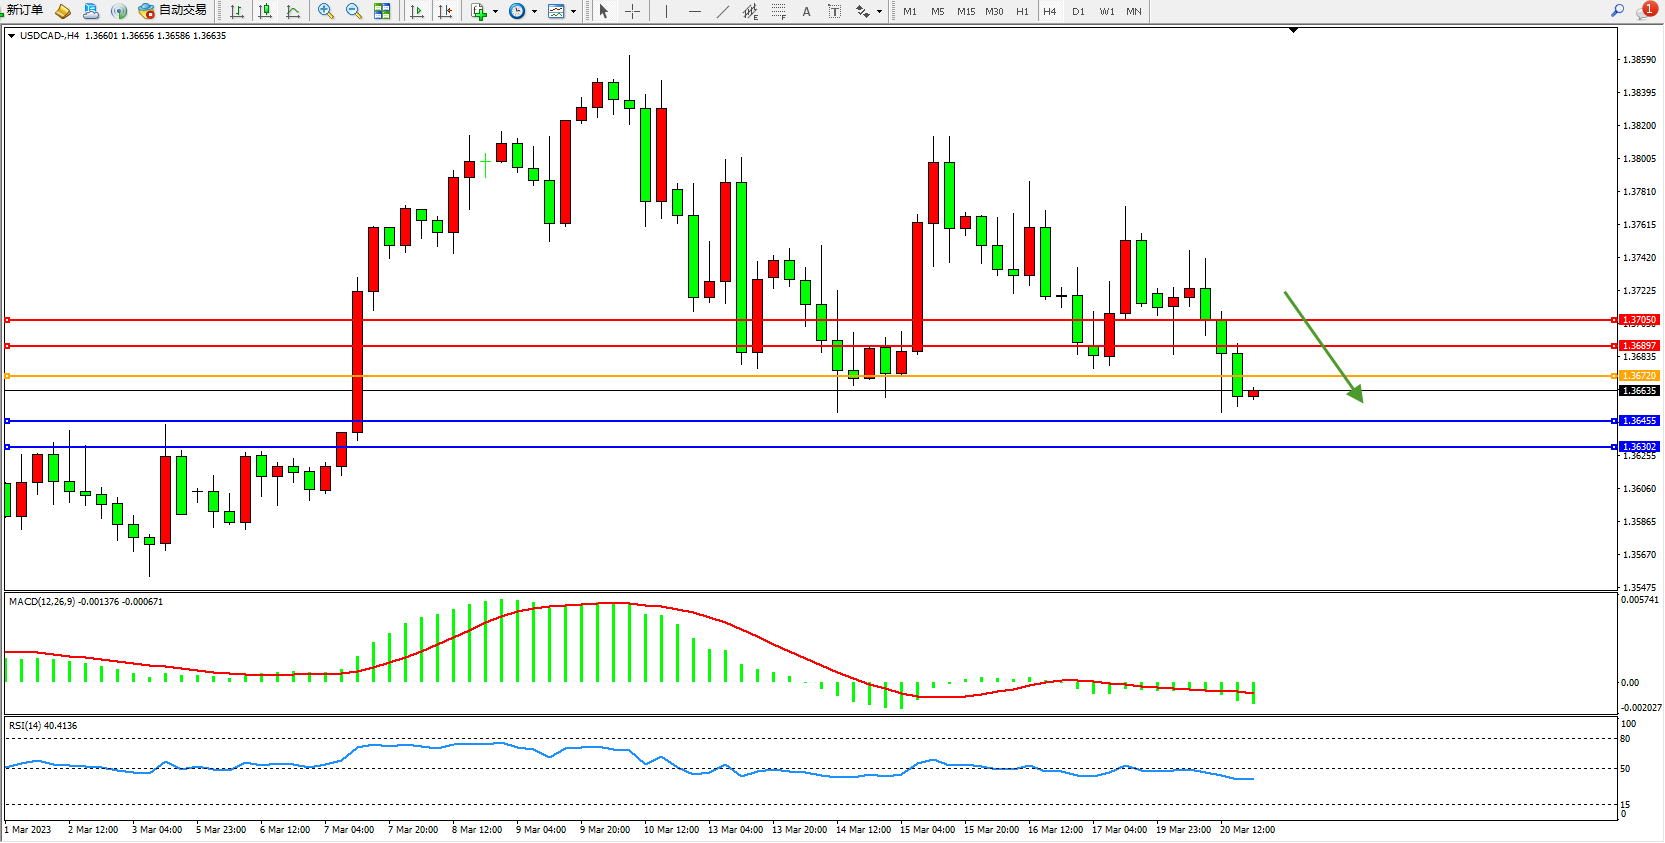Screen dimensions: 1665x843
Task: Open the indicators list dropdown arrow
Action: point(495,12)
